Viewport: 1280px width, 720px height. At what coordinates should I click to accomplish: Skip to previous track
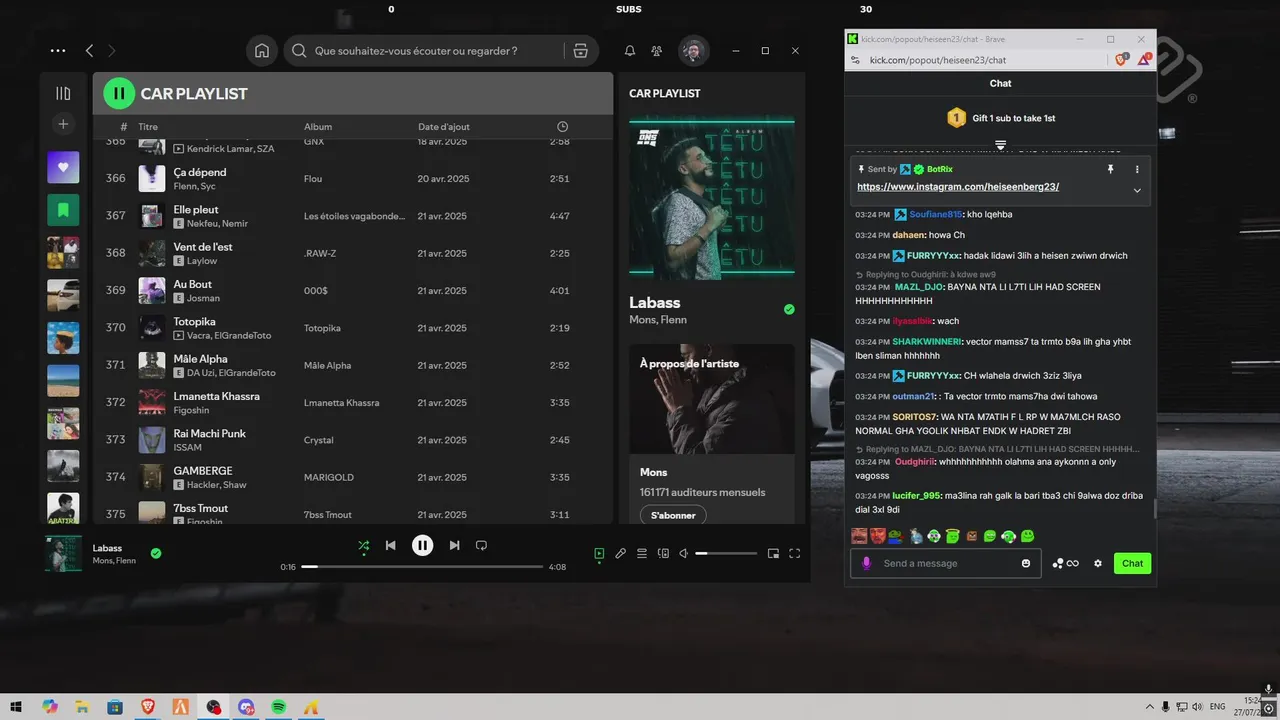tap(391, 545)
